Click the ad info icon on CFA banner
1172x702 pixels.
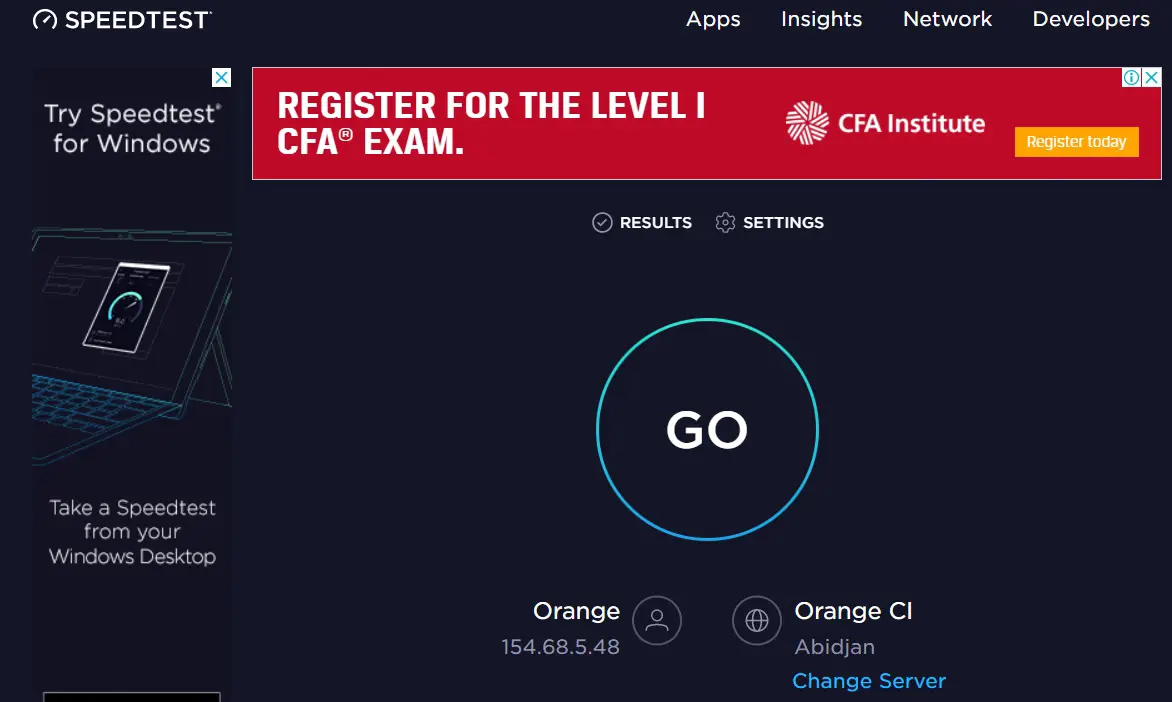pyautogui.click(x=1132, y=77)
